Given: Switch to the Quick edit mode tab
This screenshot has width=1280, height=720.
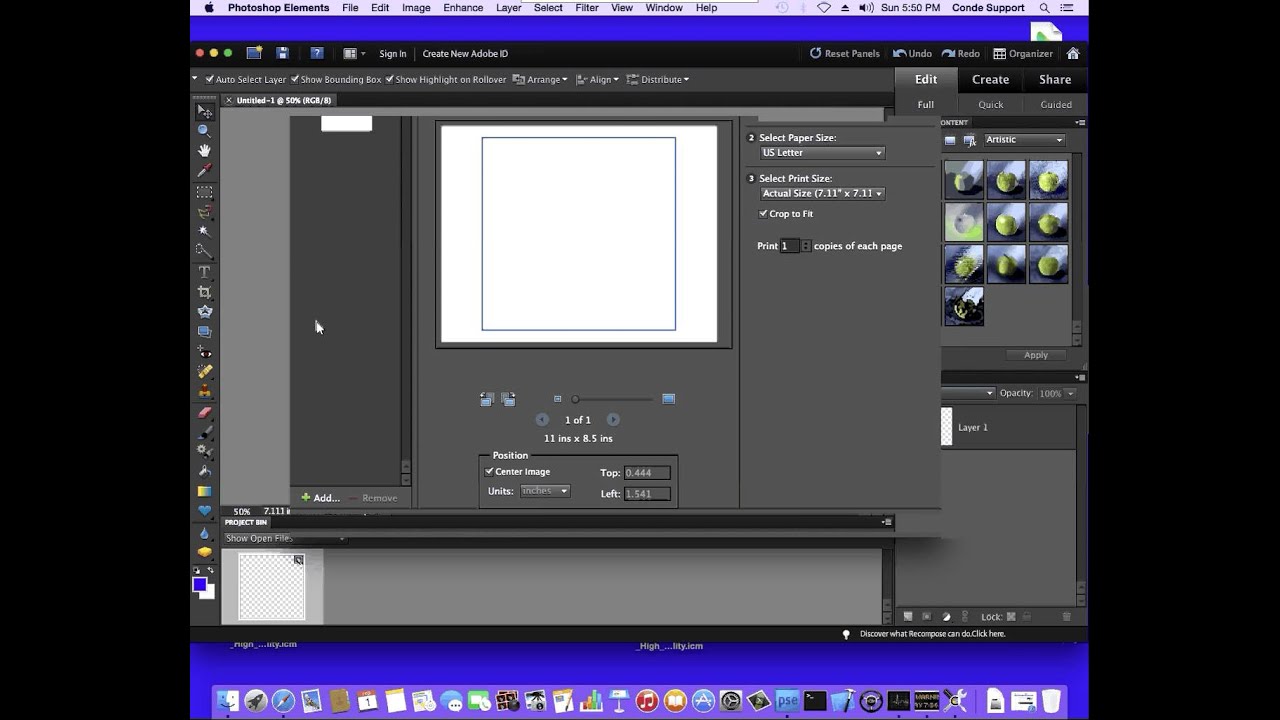Looking at the screenshot, I should click(991, 104).
